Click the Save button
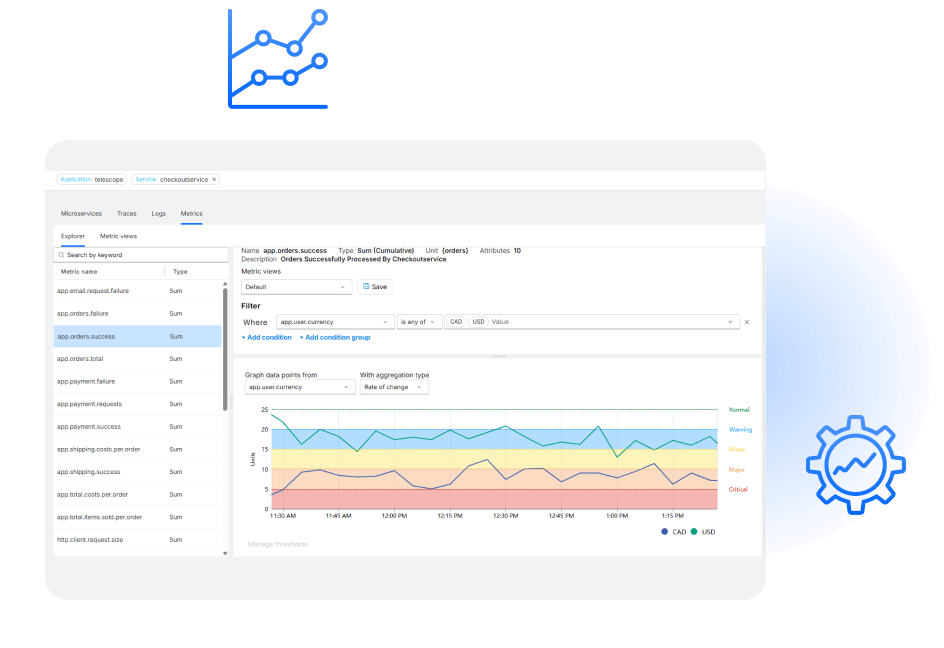The height and width of the screenshot is (648, 944). (x=375, y=287)
